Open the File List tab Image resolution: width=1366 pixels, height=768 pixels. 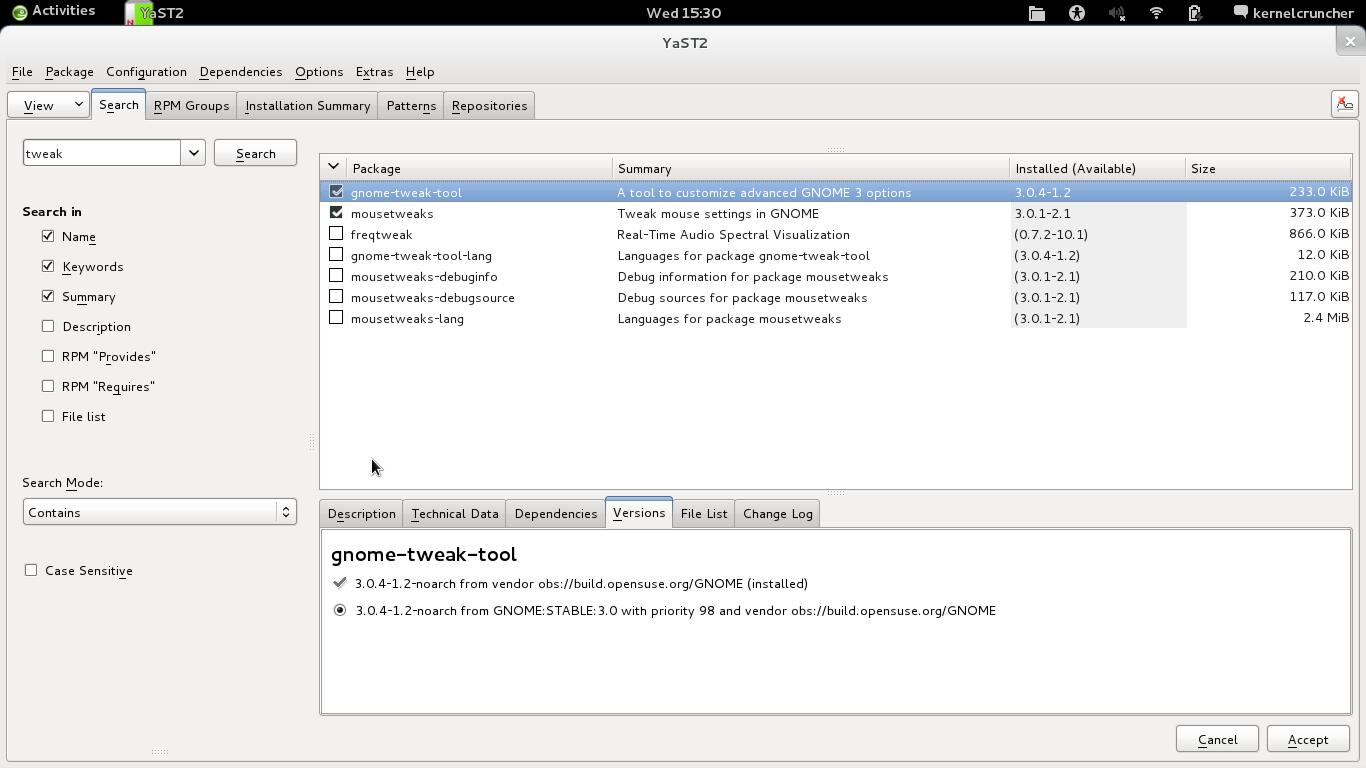tap(704, 513)
